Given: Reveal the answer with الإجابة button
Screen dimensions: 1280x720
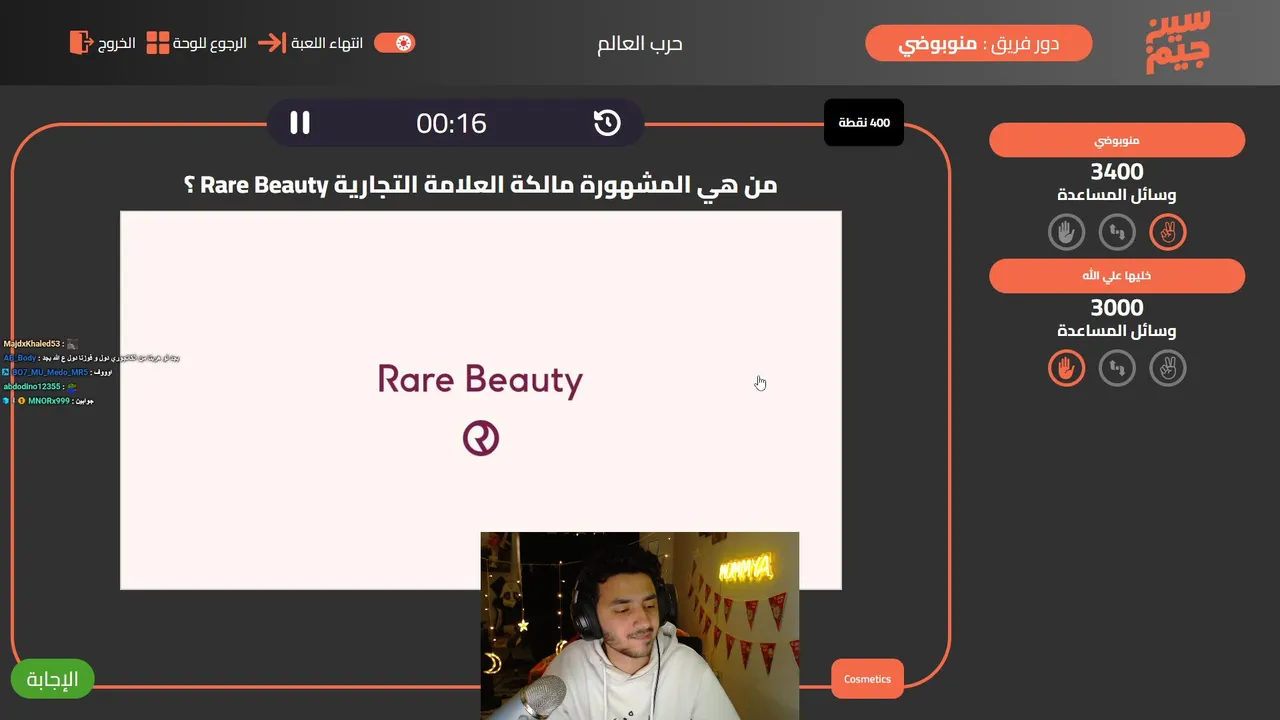Looking at the screenshot, I should (52, 679).
